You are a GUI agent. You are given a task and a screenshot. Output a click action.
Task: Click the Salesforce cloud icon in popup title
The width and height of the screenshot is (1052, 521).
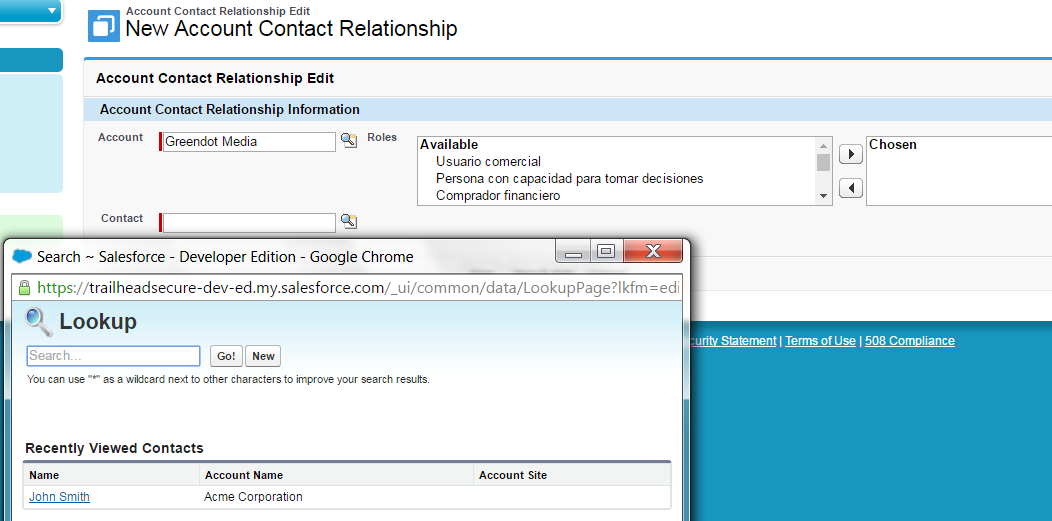pyautogui.click(x=22, y=257)
